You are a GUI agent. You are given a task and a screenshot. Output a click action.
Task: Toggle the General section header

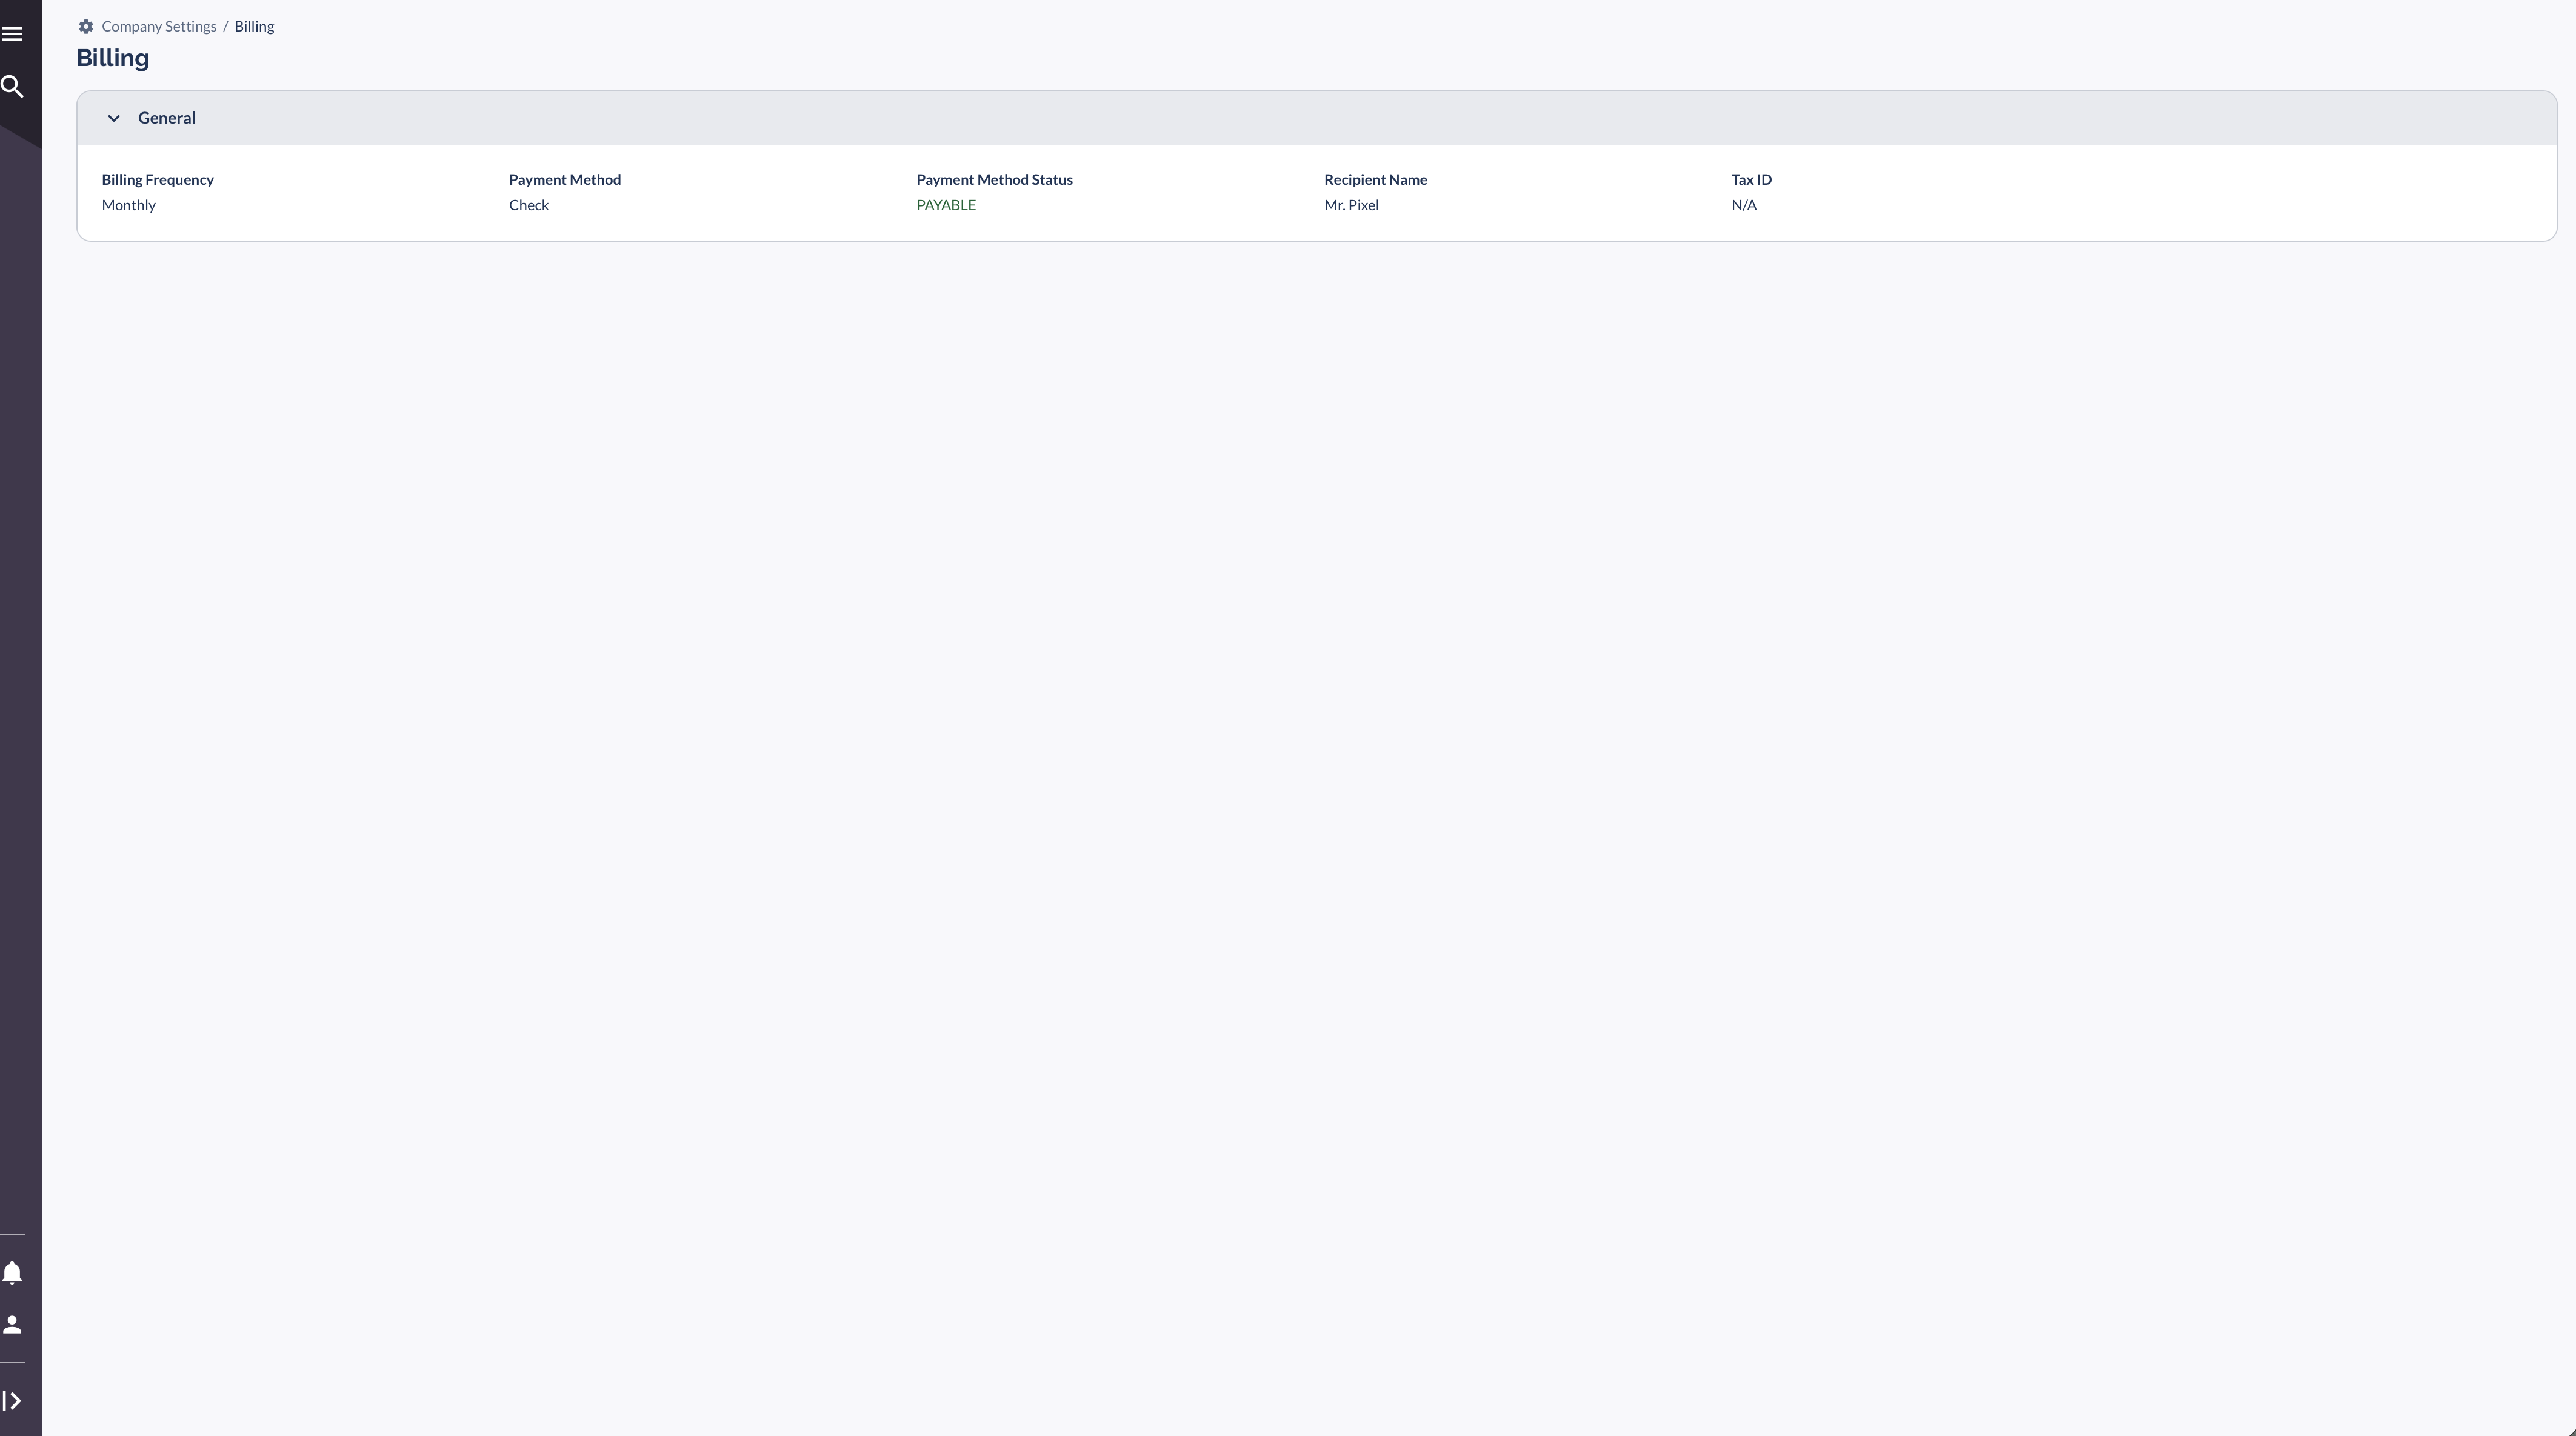[x=166, y=117]
